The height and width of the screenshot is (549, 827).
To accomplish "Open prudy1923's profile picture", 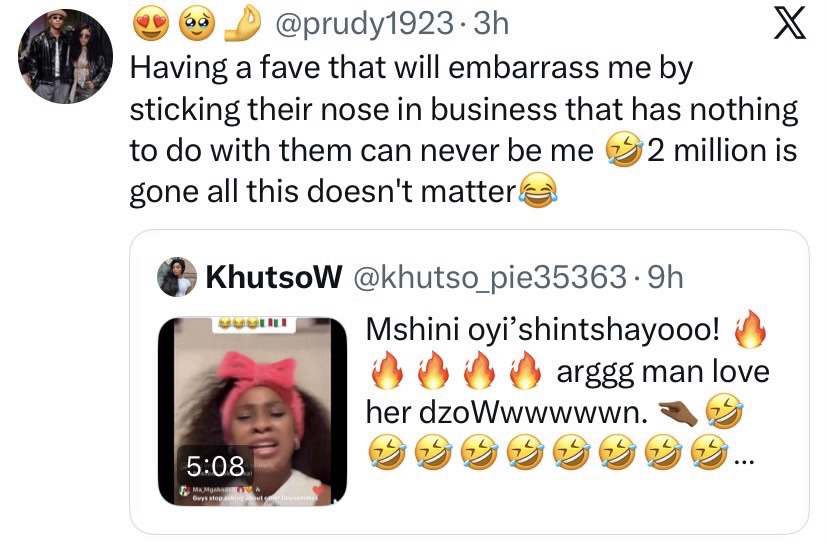I will (x=66, y=56).
